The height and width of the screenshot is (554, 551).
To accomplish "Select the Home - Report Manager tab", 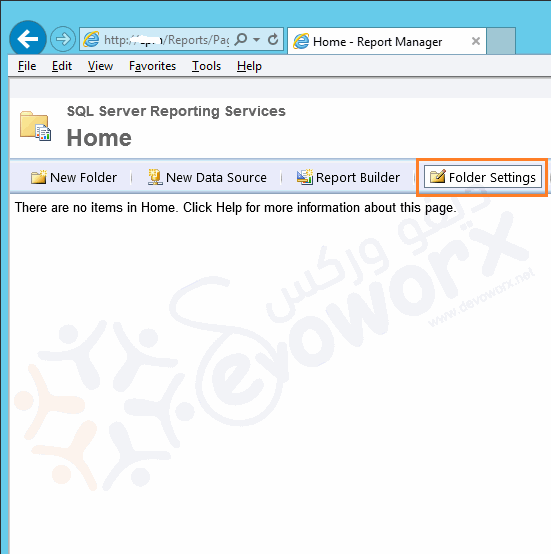I will [387, 41].
